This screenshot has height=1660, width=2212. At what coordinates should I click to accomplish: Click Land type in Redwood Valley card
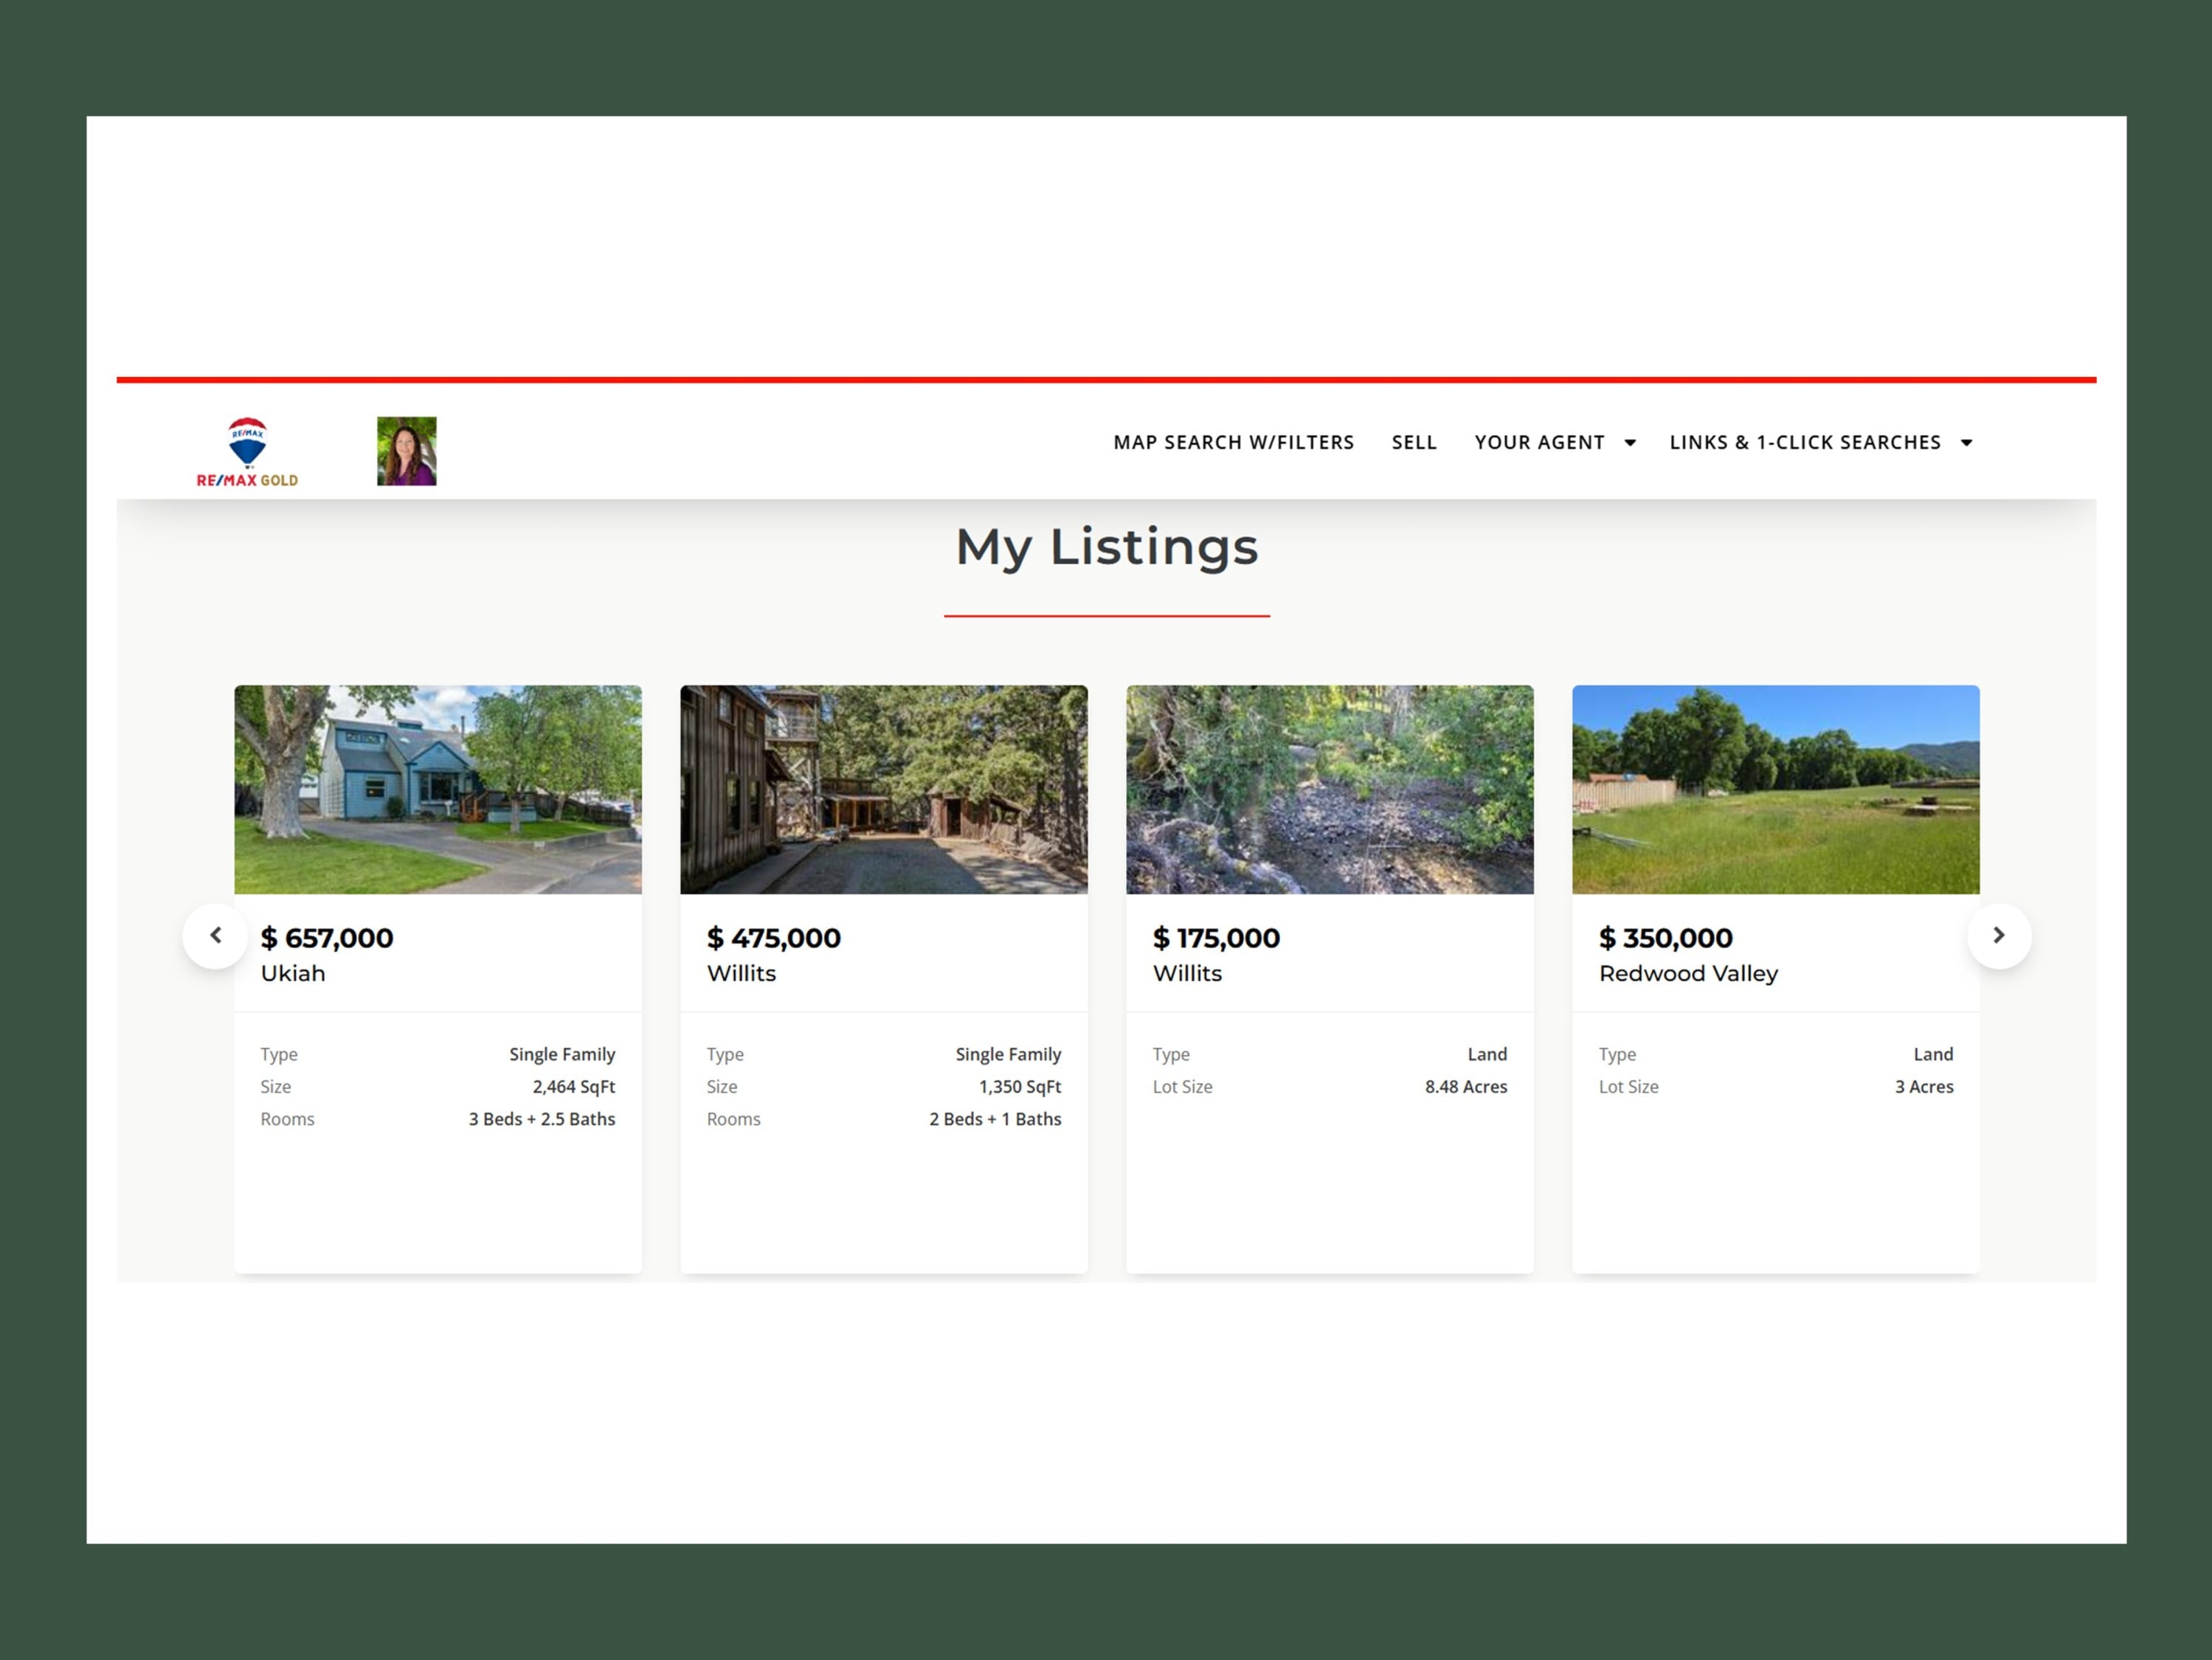click(x=1933, y=1054)
